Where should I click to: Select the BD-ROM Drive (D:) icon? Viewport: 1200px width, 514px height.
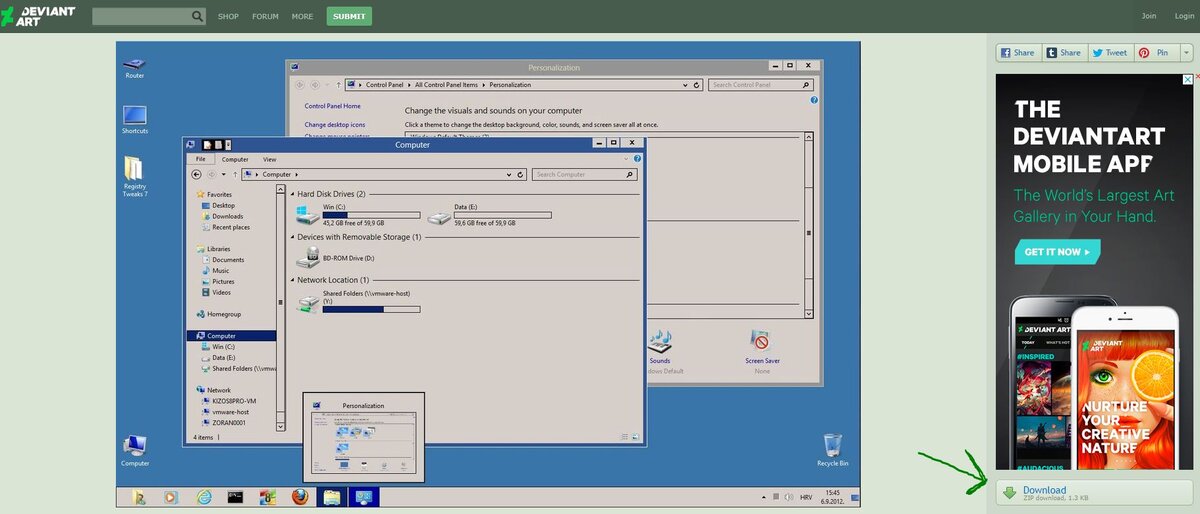tap(307, 258)
